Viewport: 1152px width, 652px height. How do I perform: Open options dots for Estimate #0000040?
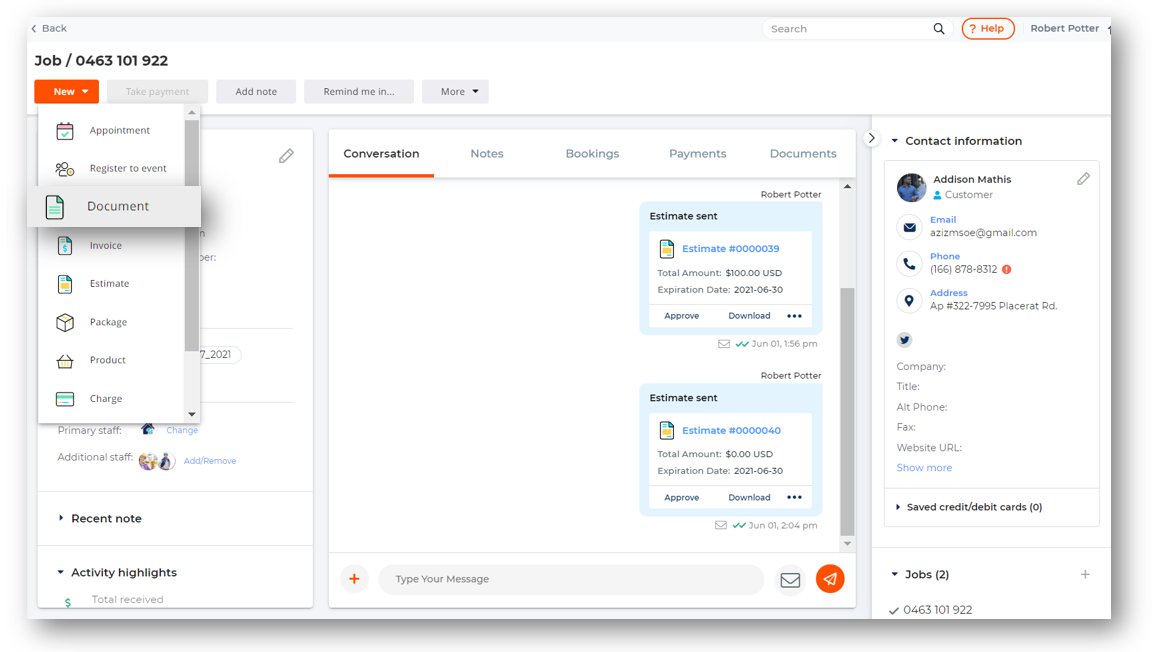point(794,498)
